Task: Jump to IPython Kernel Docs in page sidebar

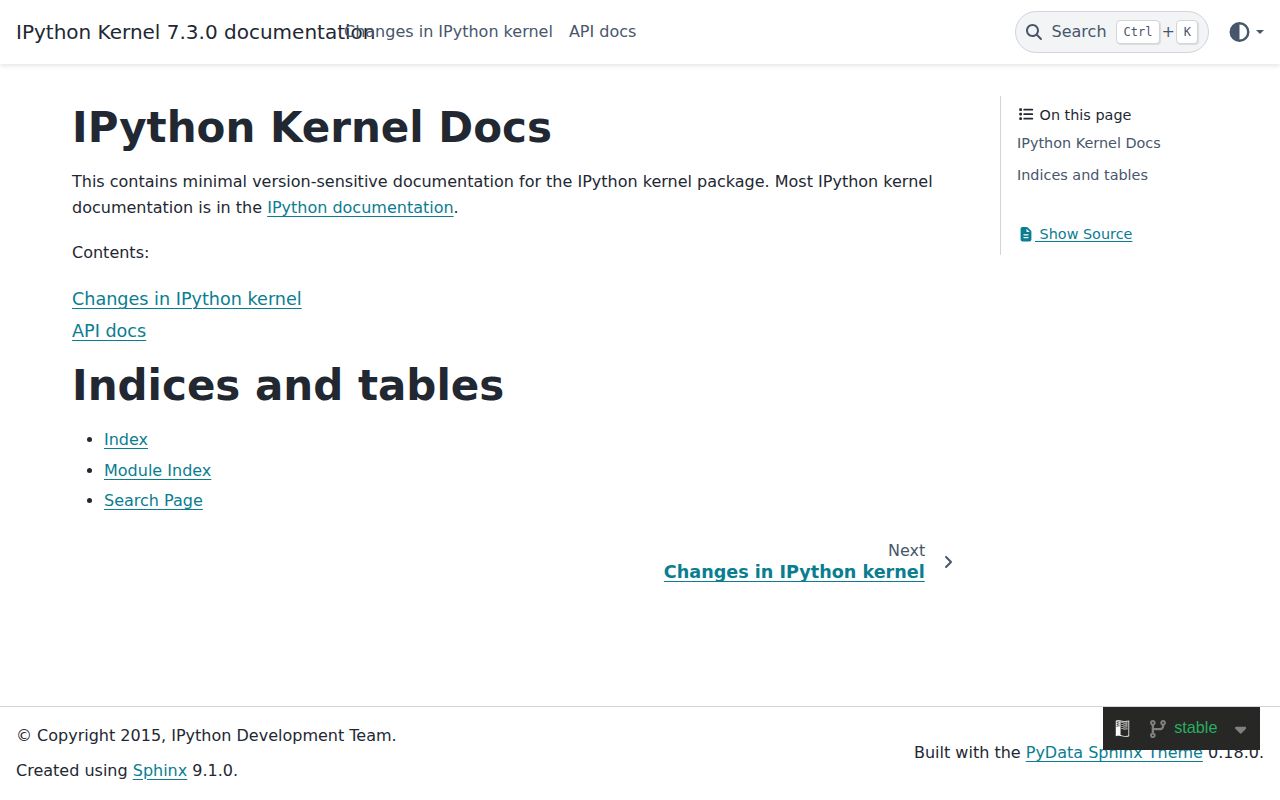Action: 1088,143
